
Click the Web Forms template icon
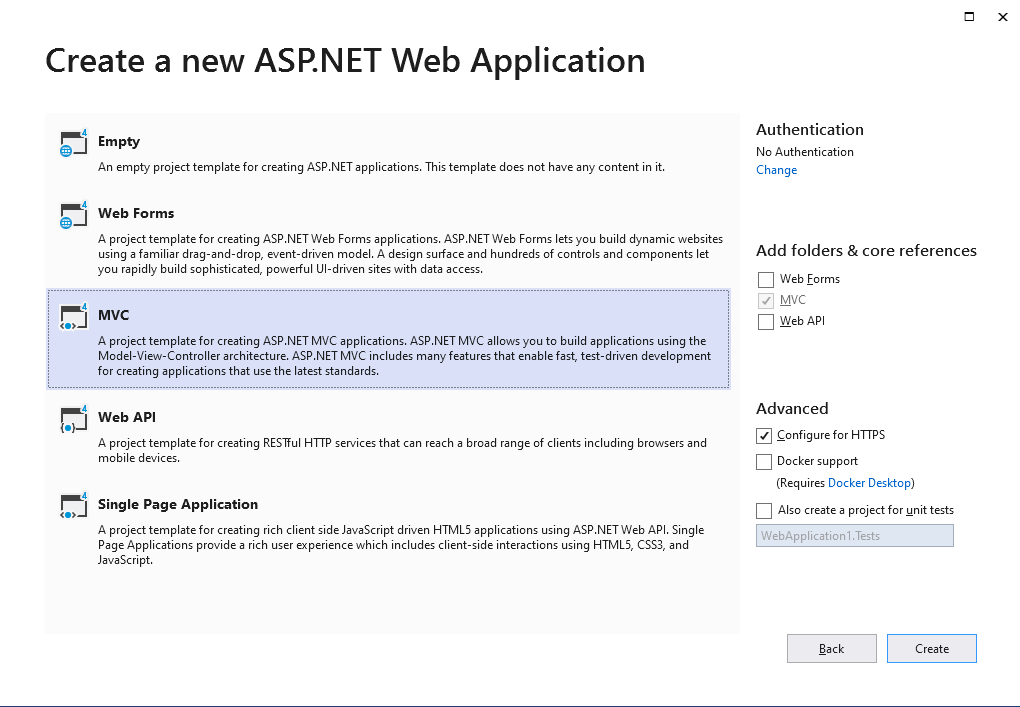(x=72, y=216)
